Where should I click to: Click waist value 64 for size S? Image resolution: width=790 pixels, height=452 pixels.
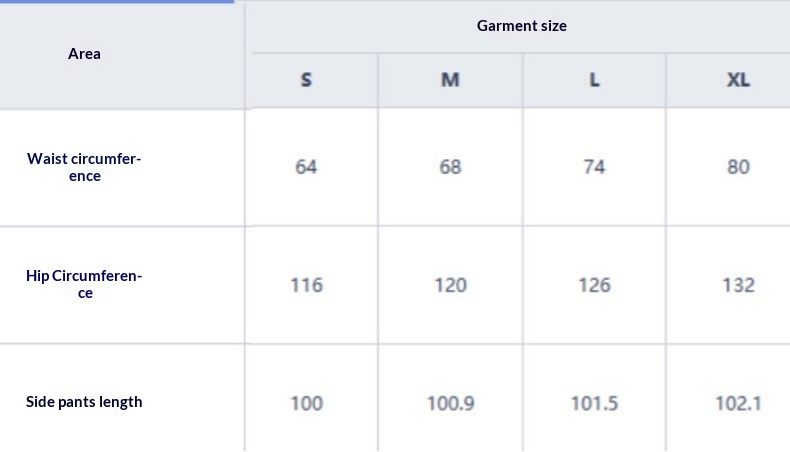click(306, 167)
